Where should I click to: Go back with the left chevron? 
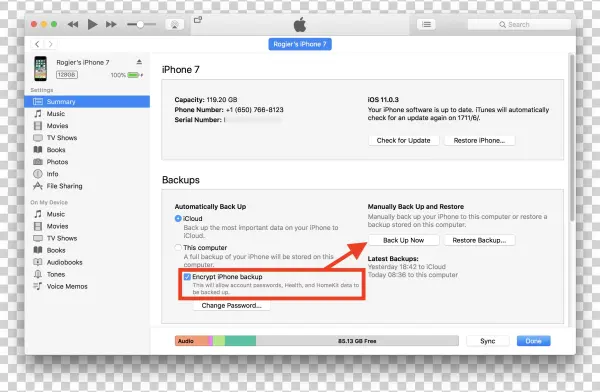point(37,44)
